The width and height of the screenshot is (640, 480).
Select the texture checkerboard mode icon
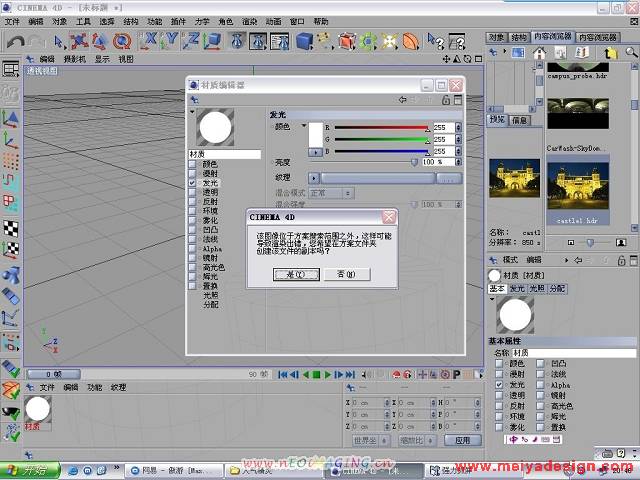(11, 228)
